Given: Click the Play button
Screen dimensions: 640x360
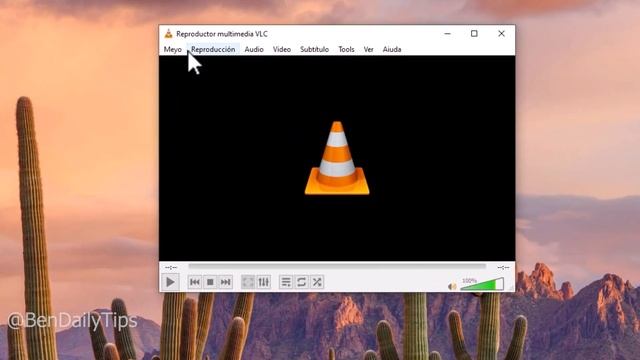Looking at the screenshot, I should (x=170, y=282).
